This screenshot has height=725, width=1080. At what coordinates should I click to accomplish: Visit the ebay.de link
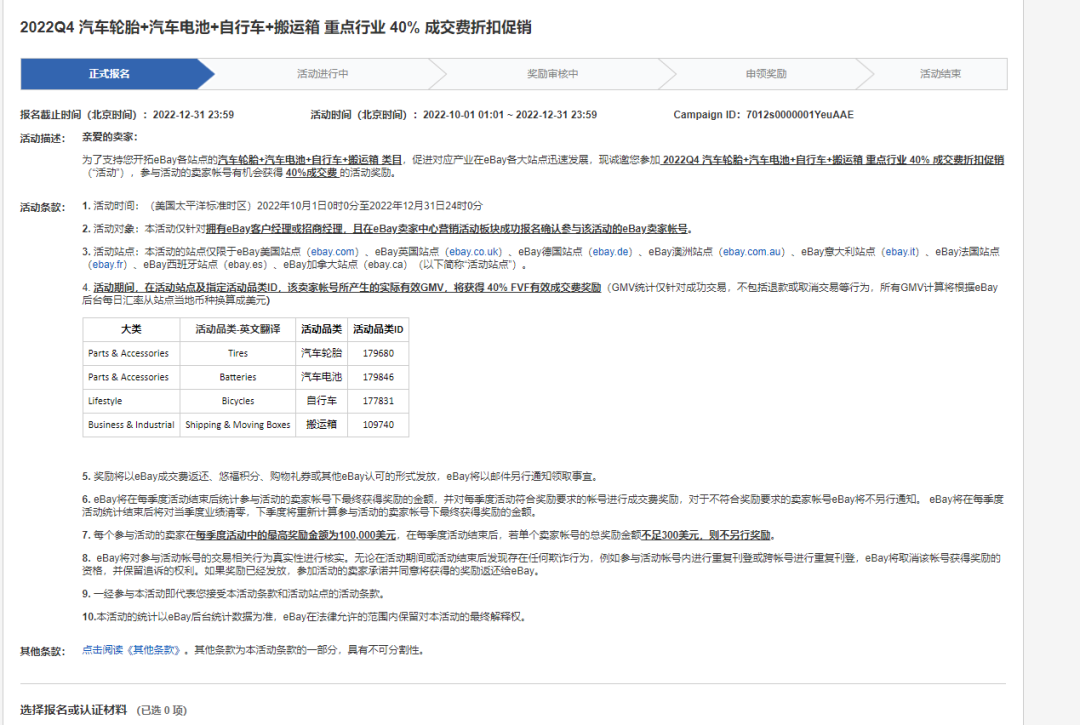coord(609,251)
